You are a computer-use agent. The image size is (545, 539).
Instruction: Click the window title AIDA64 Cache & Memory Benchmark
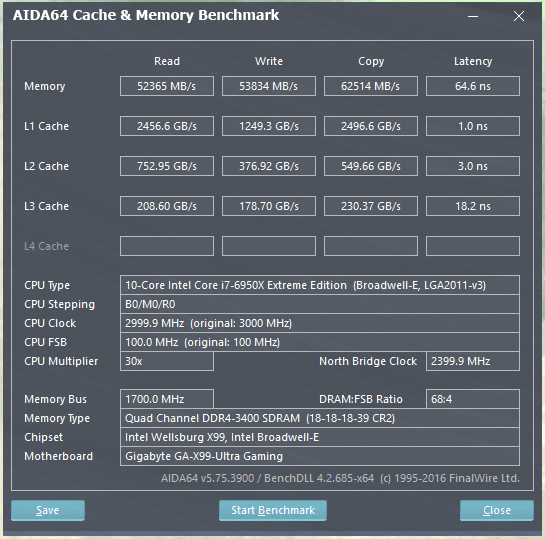(146, 15)
